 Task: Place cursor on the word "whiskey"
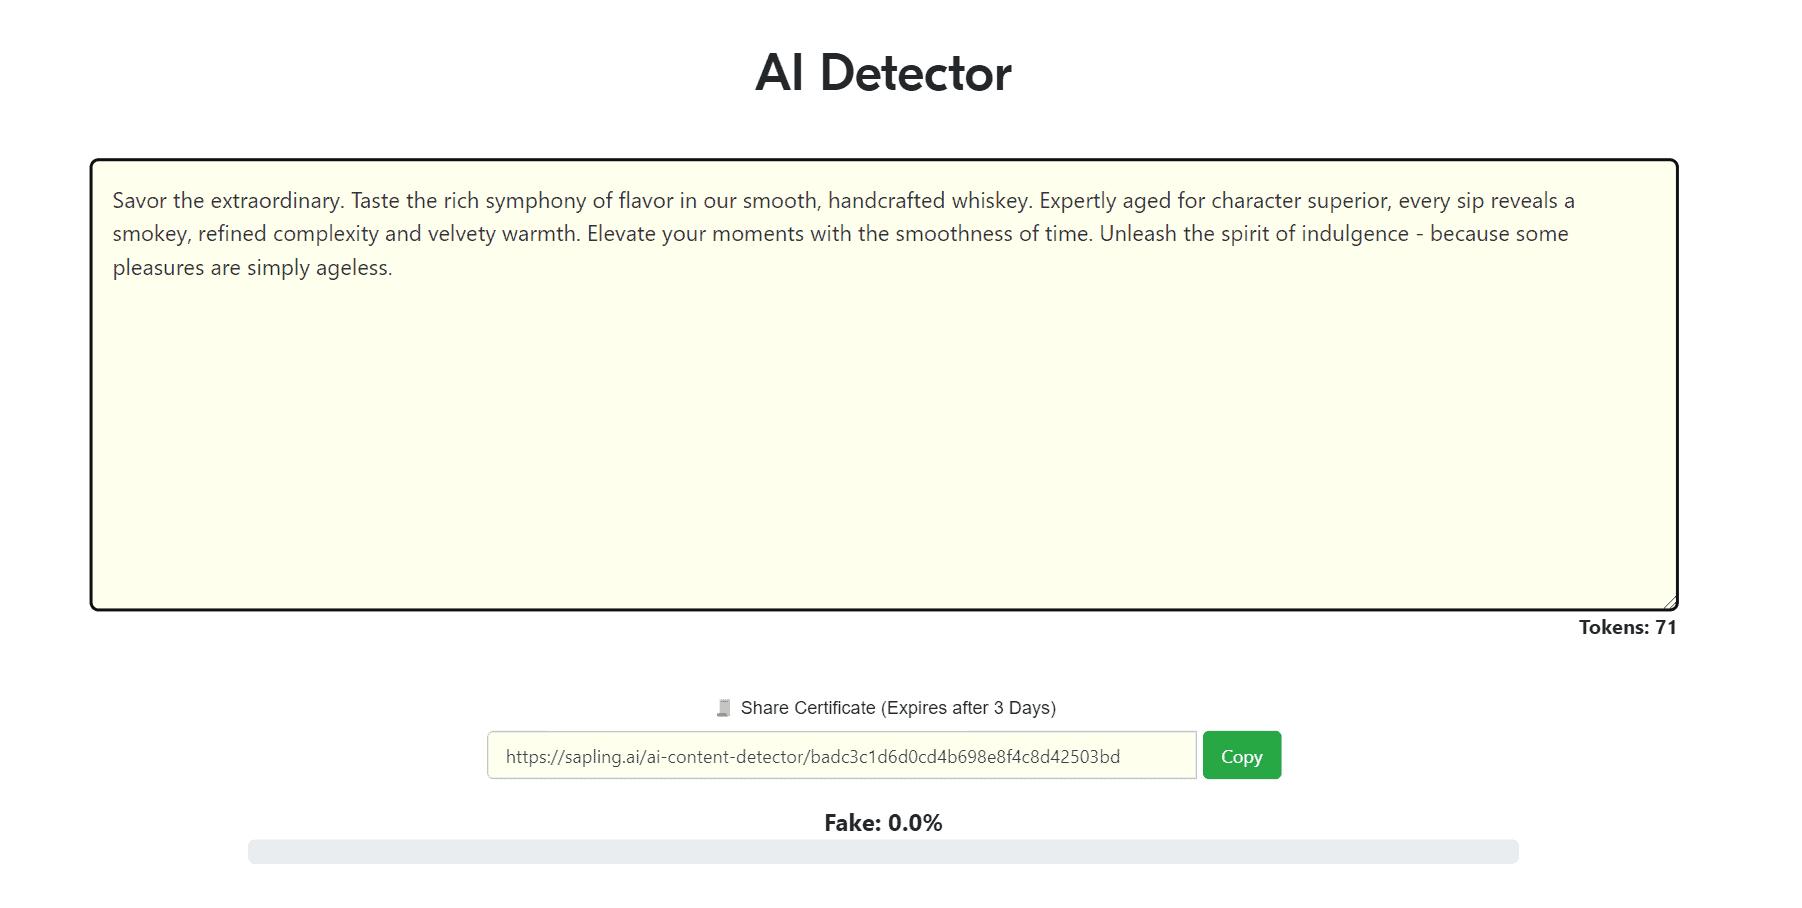point(989,201)
